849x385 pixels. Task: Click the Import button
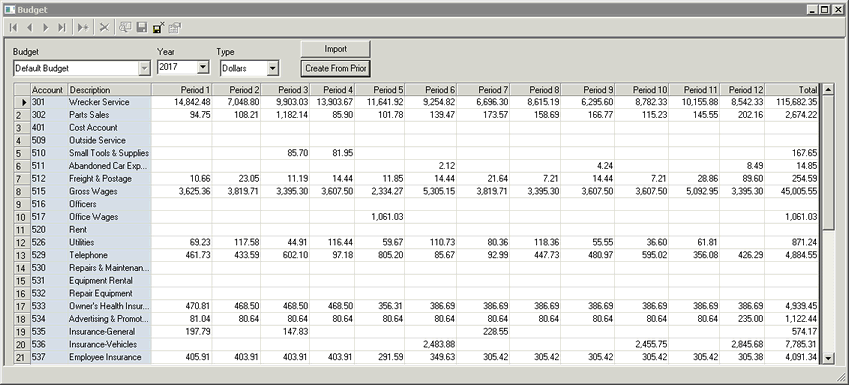pyautogui.click(x=336, y=49)
